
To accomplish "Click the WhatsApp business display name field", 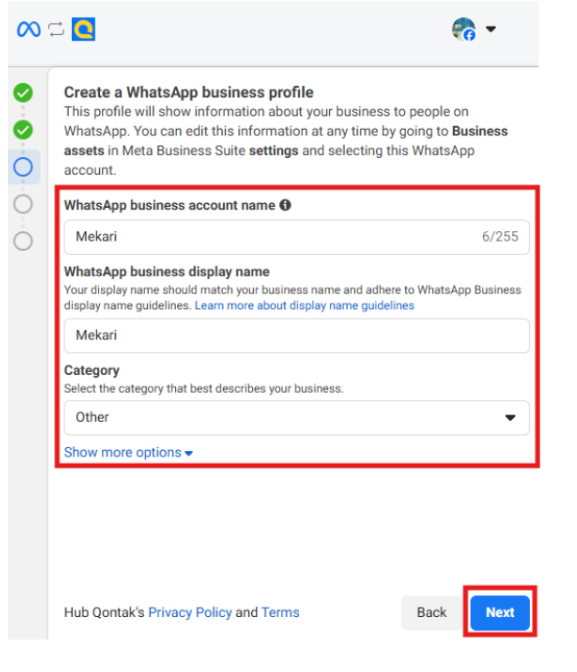I will (x=297, y=336).
